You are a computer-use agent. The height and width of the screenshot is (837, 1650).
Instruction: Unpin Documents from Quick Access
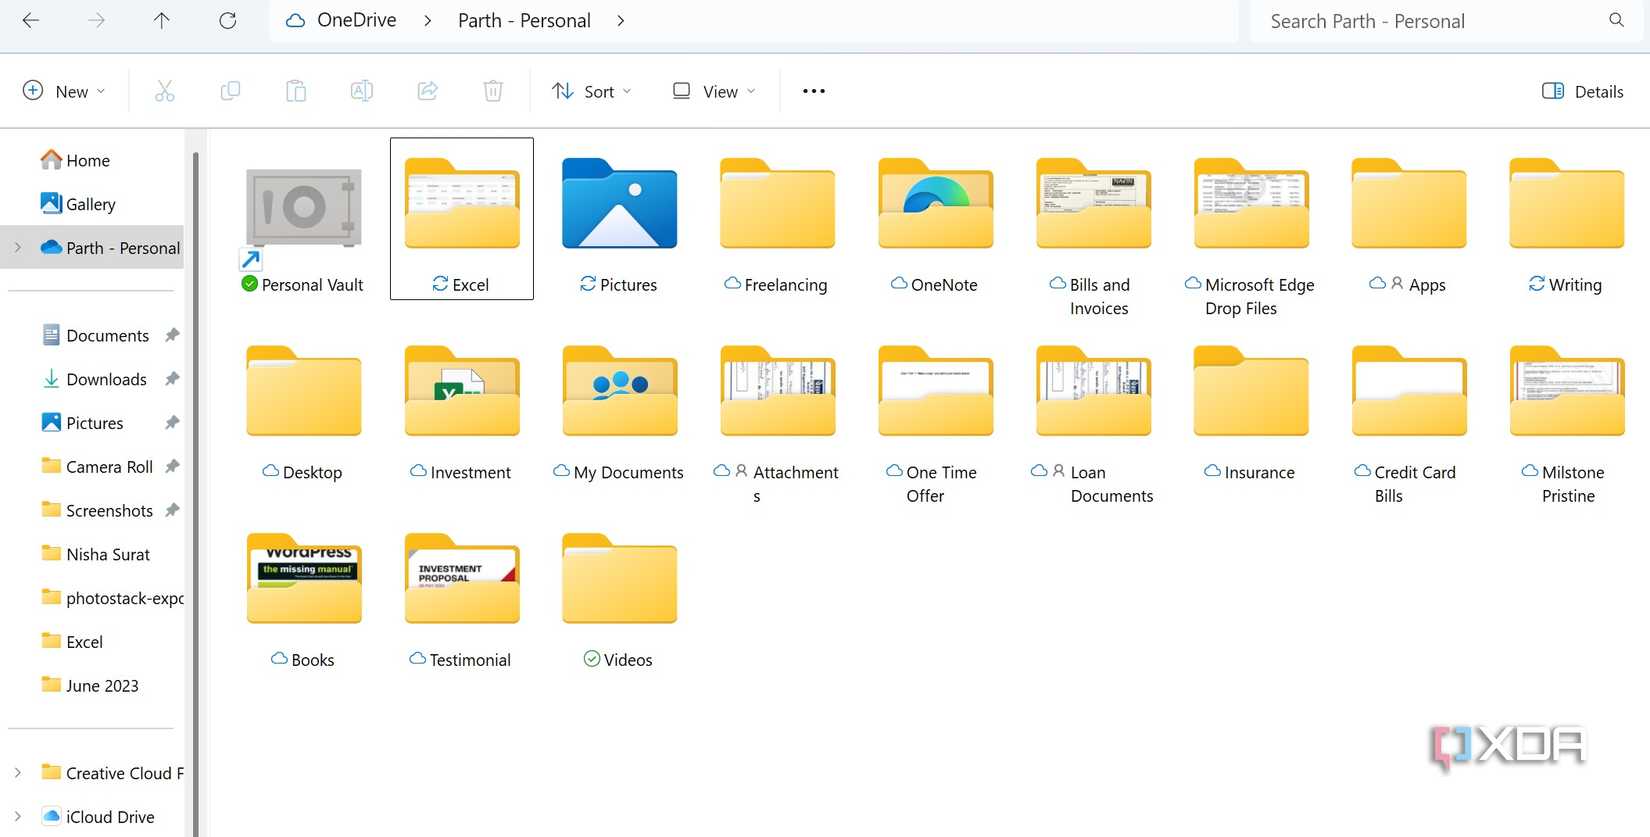pos(172,336)
